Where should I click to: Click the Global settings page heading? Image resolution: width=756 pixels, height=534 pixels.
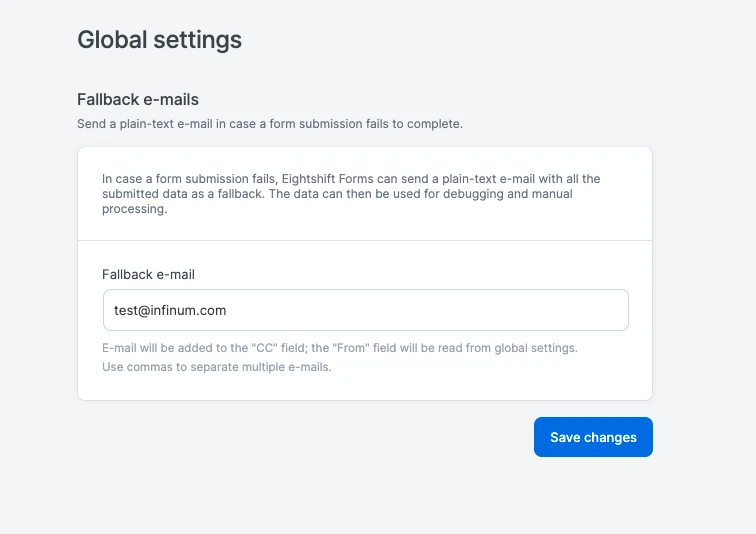pyautogui.click(x=159, y=40)
